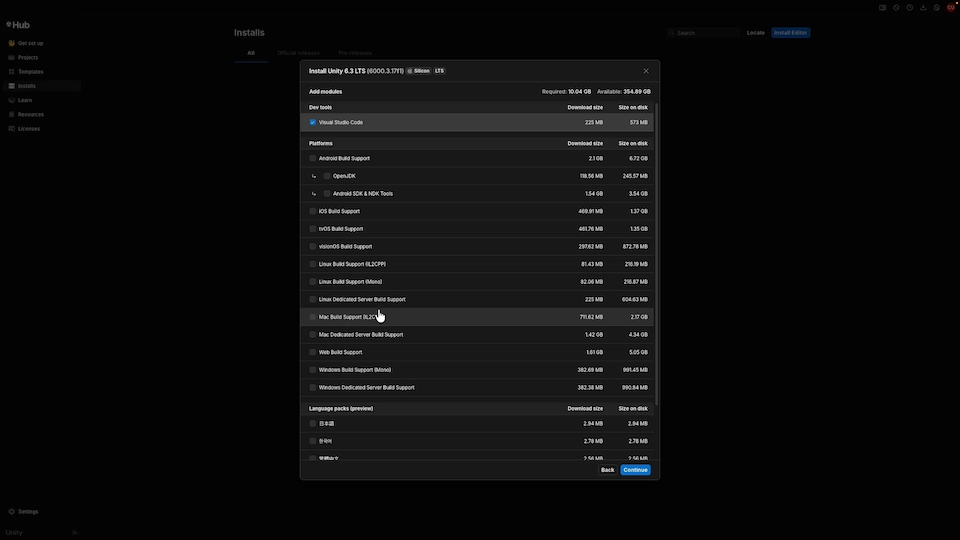Open the downloads icon in top bar

tap(923, 8)
